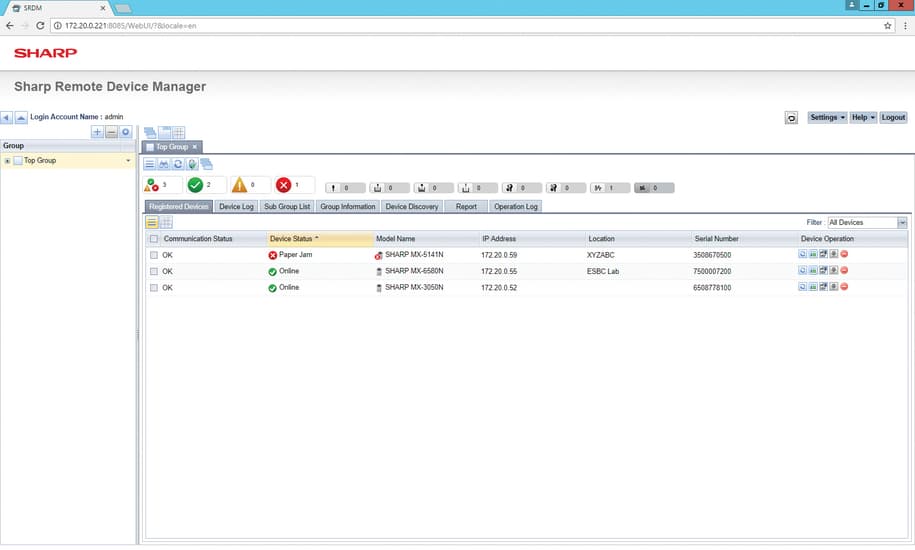Expand the Top Group tree node
This screenshot has height=550, width=915.
pos(8,160)
